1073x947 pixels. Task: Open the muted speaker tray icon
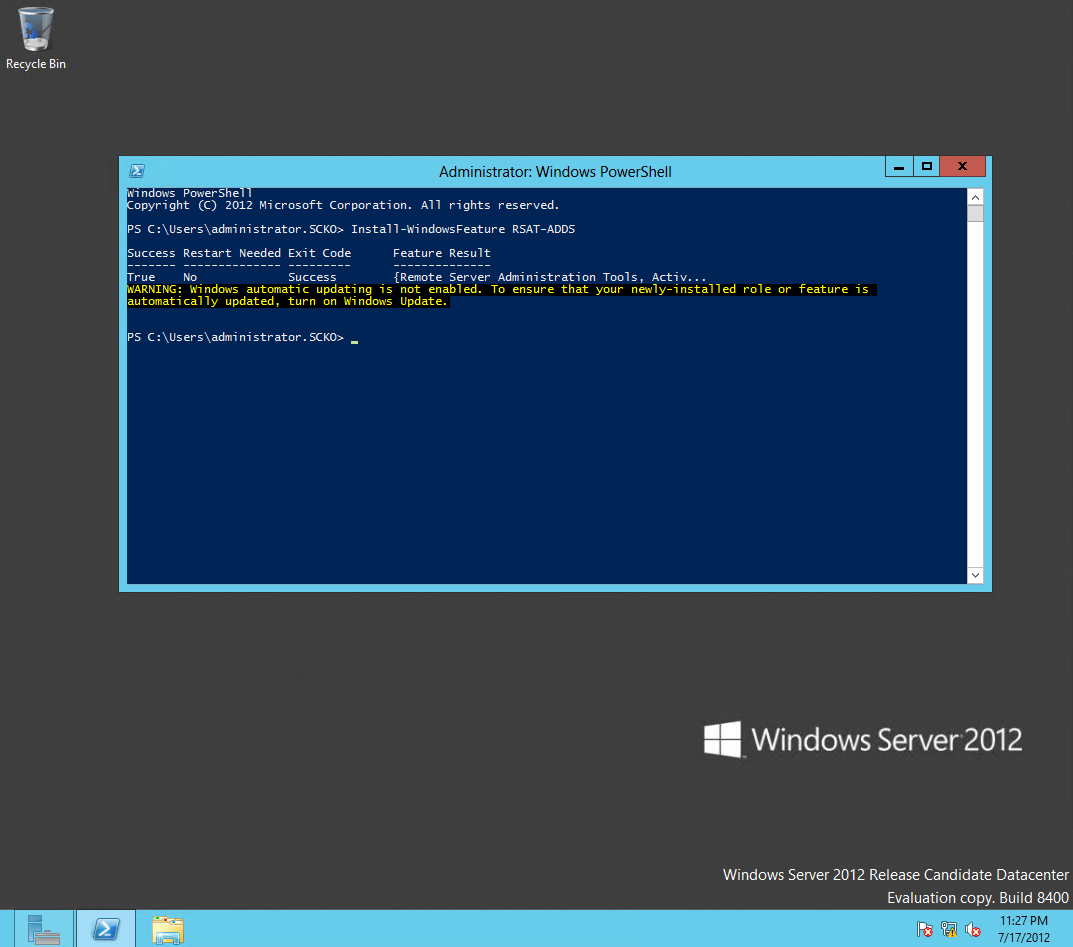click(972, 929)
